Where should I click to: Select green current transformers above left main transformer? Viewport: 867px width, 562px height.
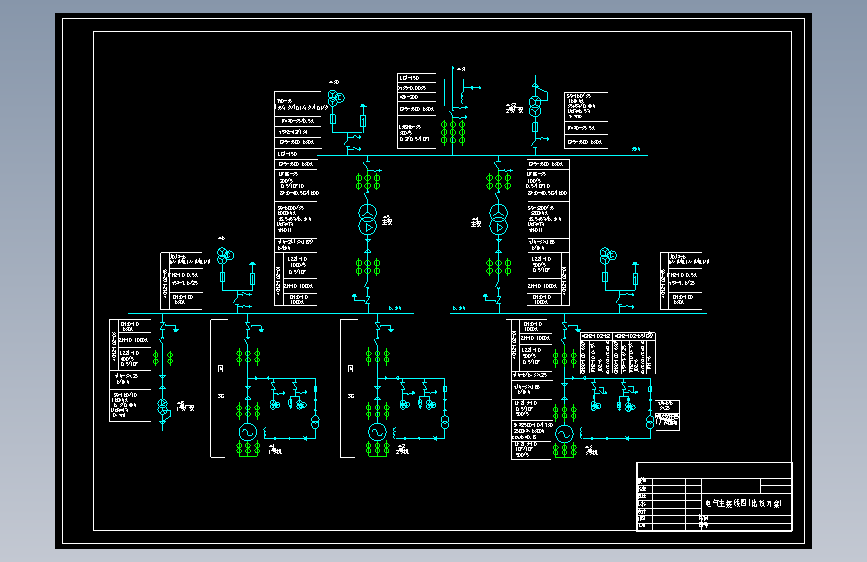coord(368,181)
